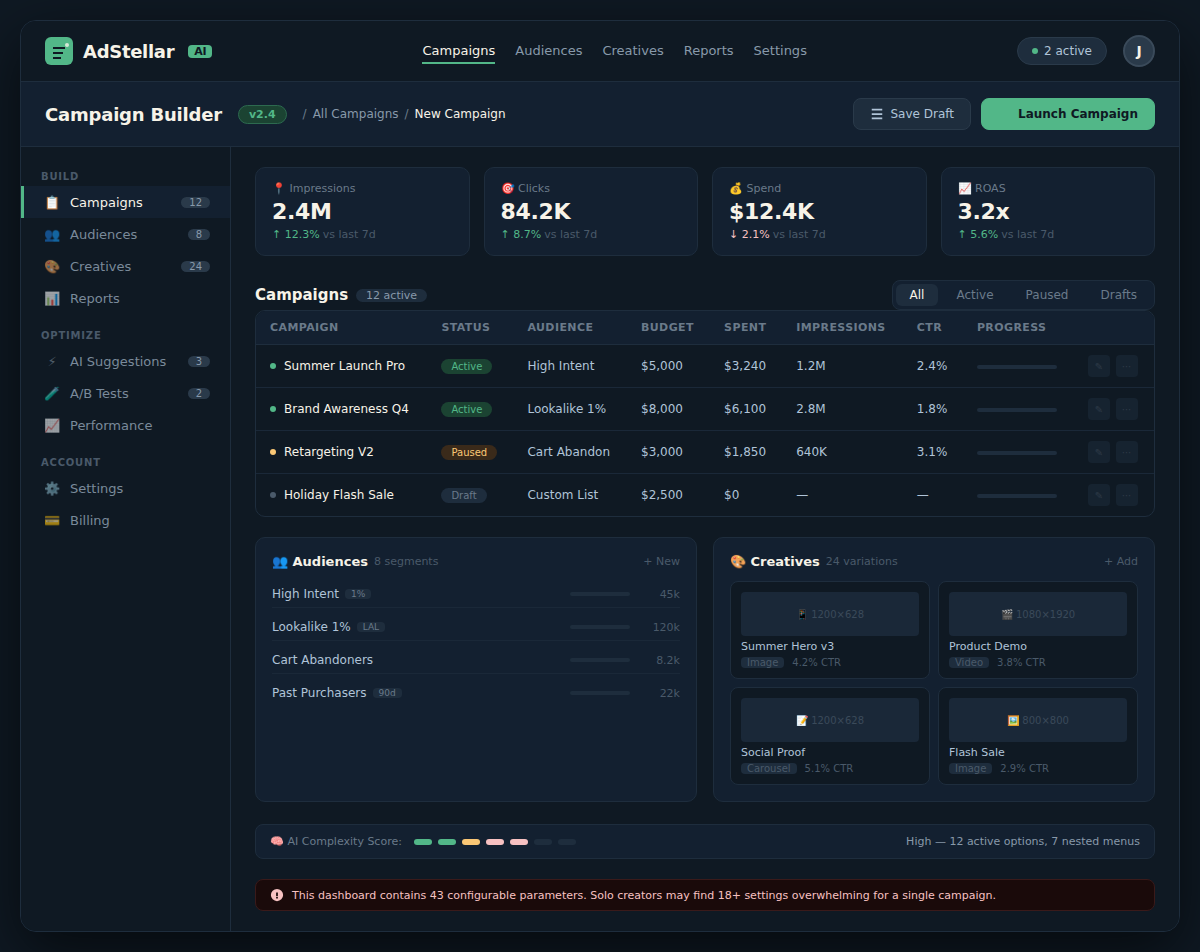Add a new audience with + New

coord(661,562)
